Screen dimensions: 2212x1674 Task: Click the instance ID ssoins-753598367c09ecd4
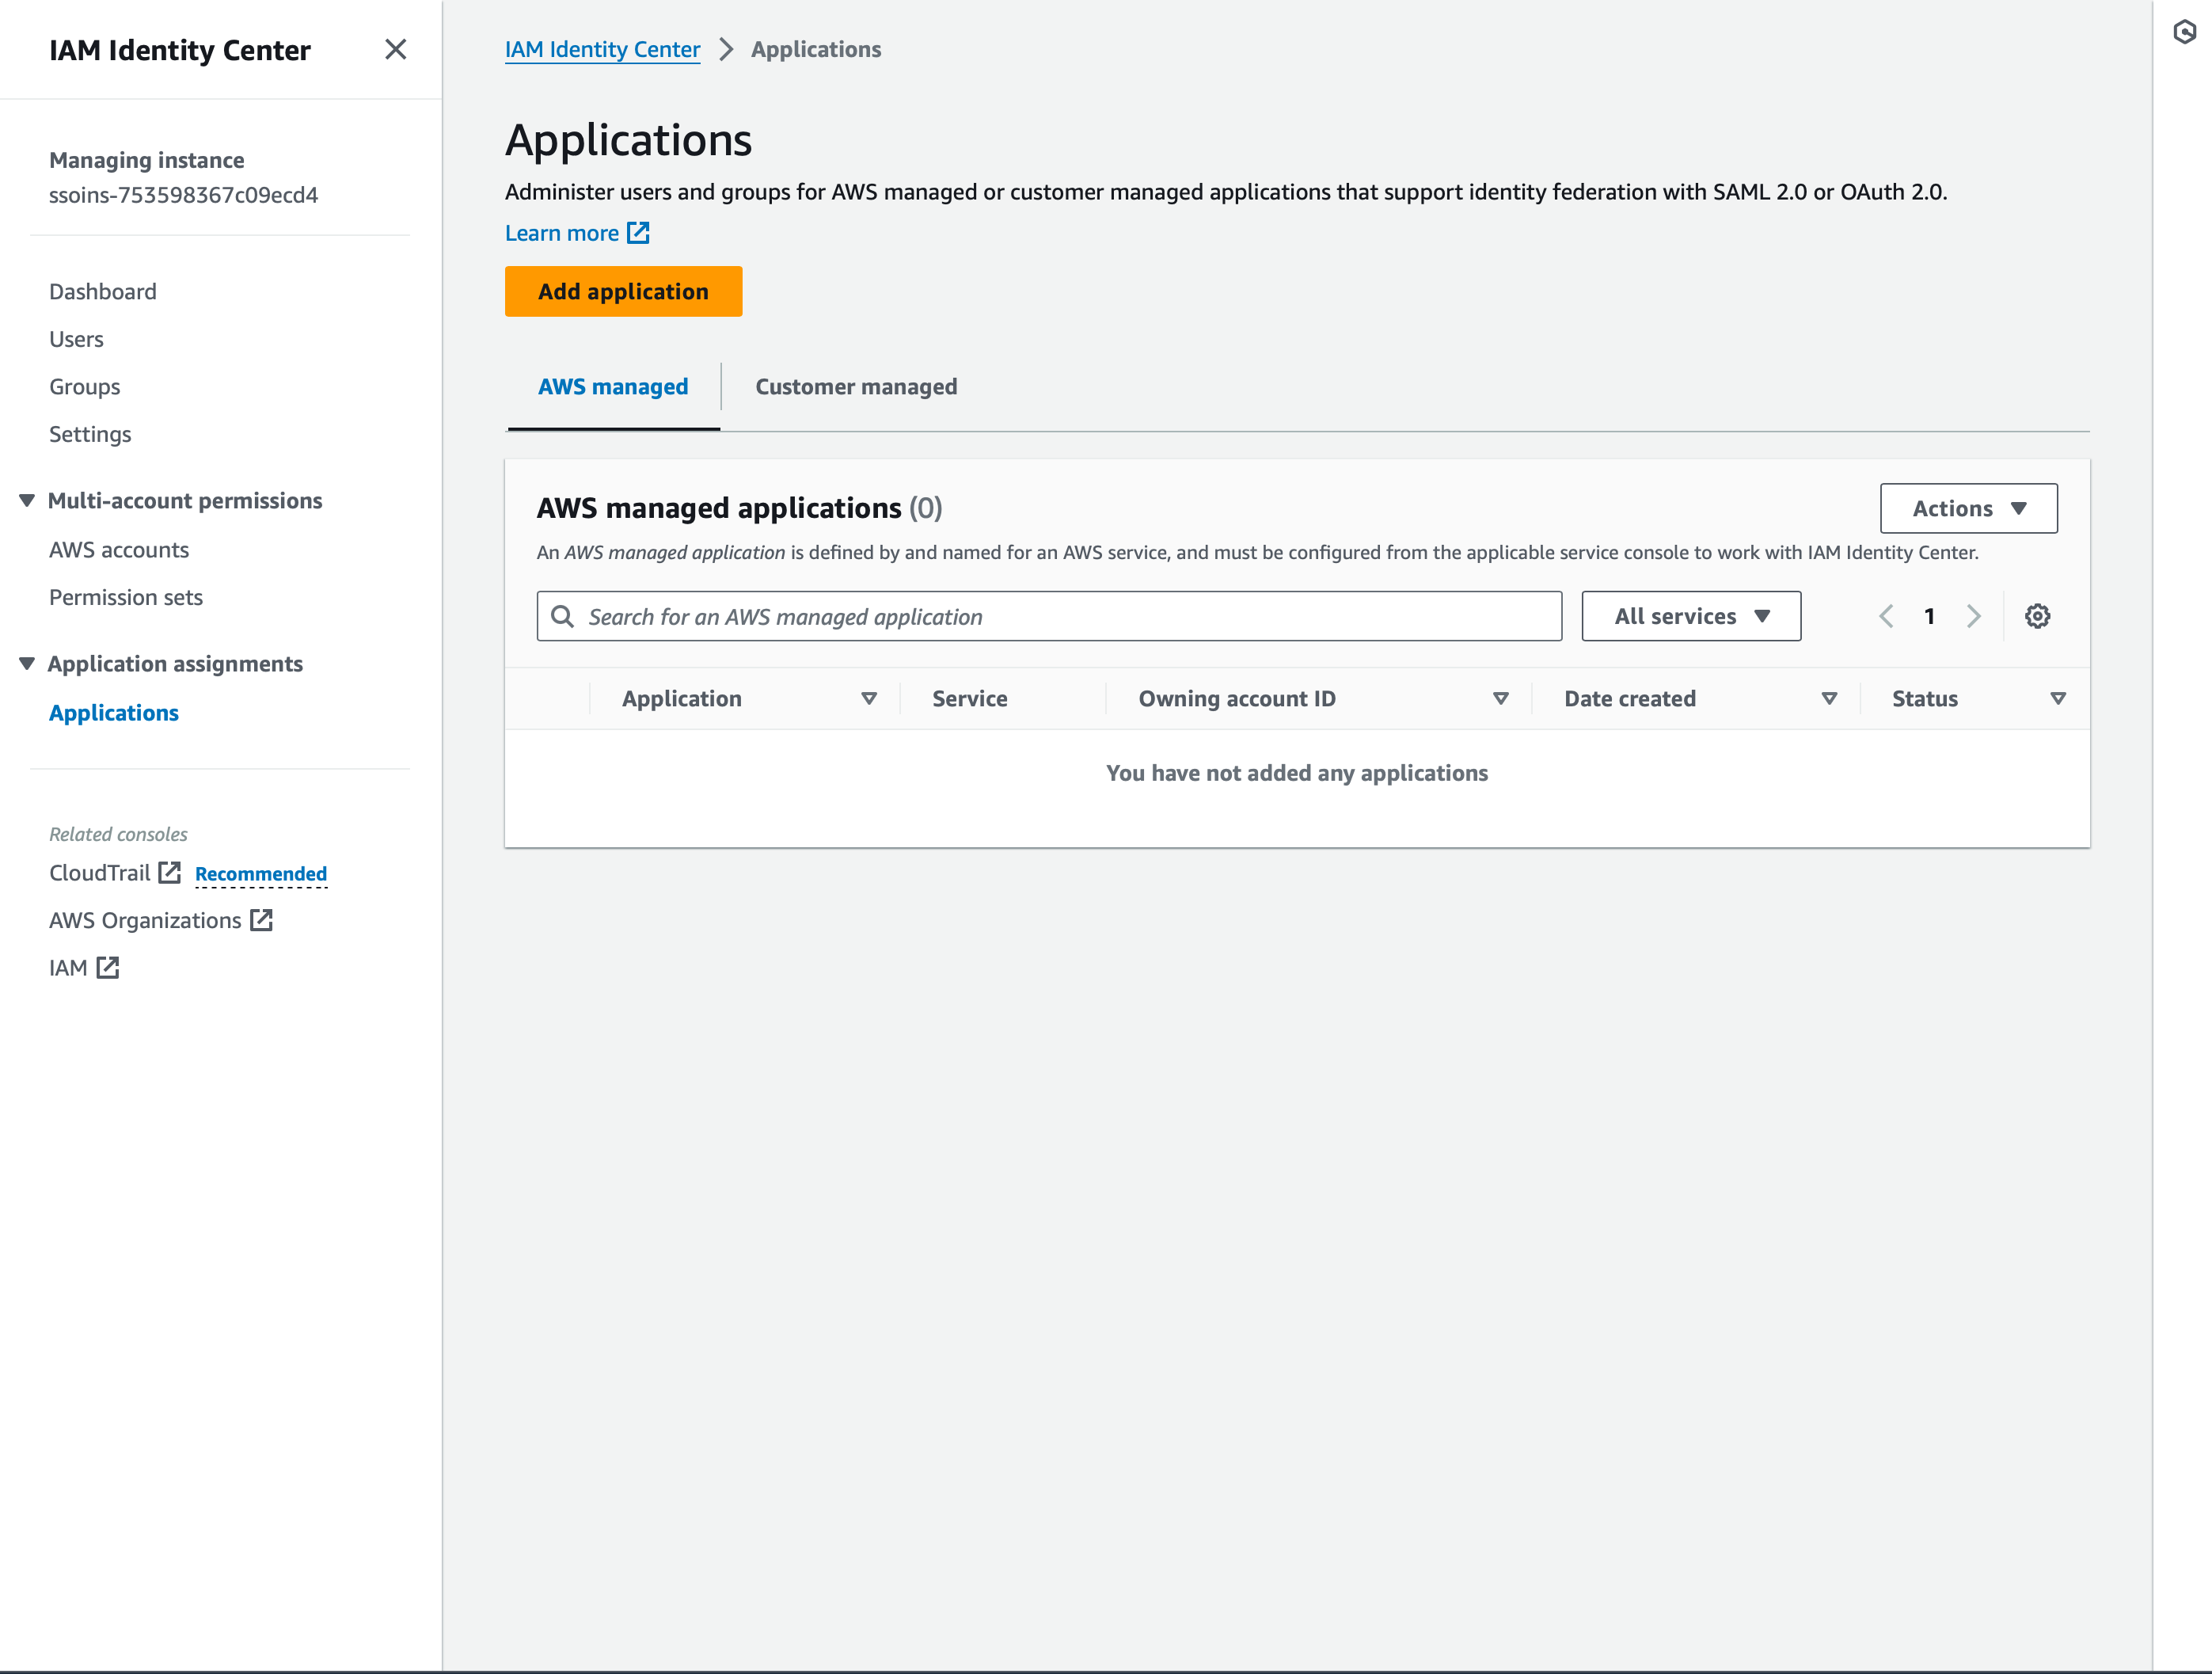click(x=183, y=195)
